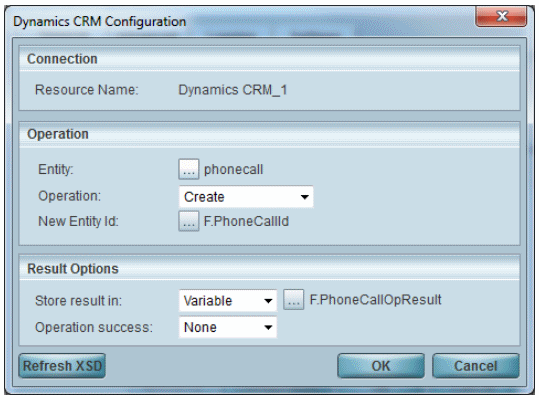Confirm with the OK button
539x400 pixels.
pos(381,366)
